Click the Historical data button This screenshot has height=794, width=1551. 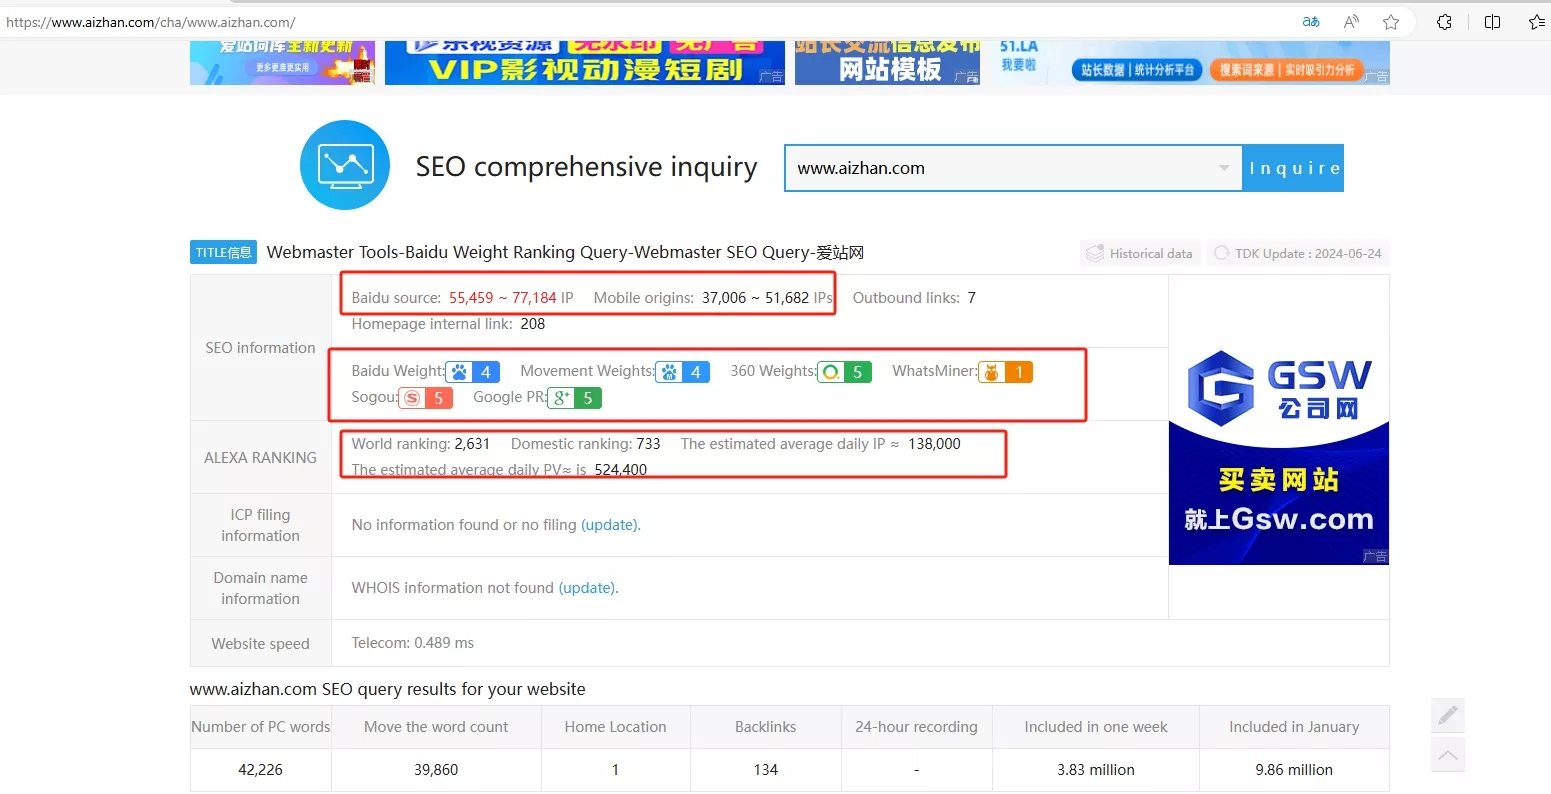1140,254
